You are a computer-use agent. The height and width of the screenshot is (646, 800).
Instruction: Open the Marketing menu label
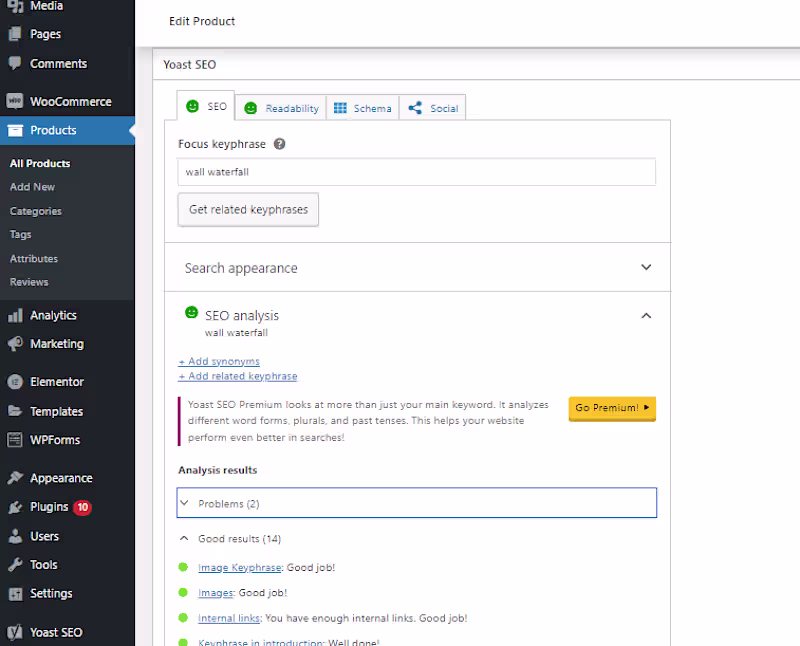pos(57,343)
